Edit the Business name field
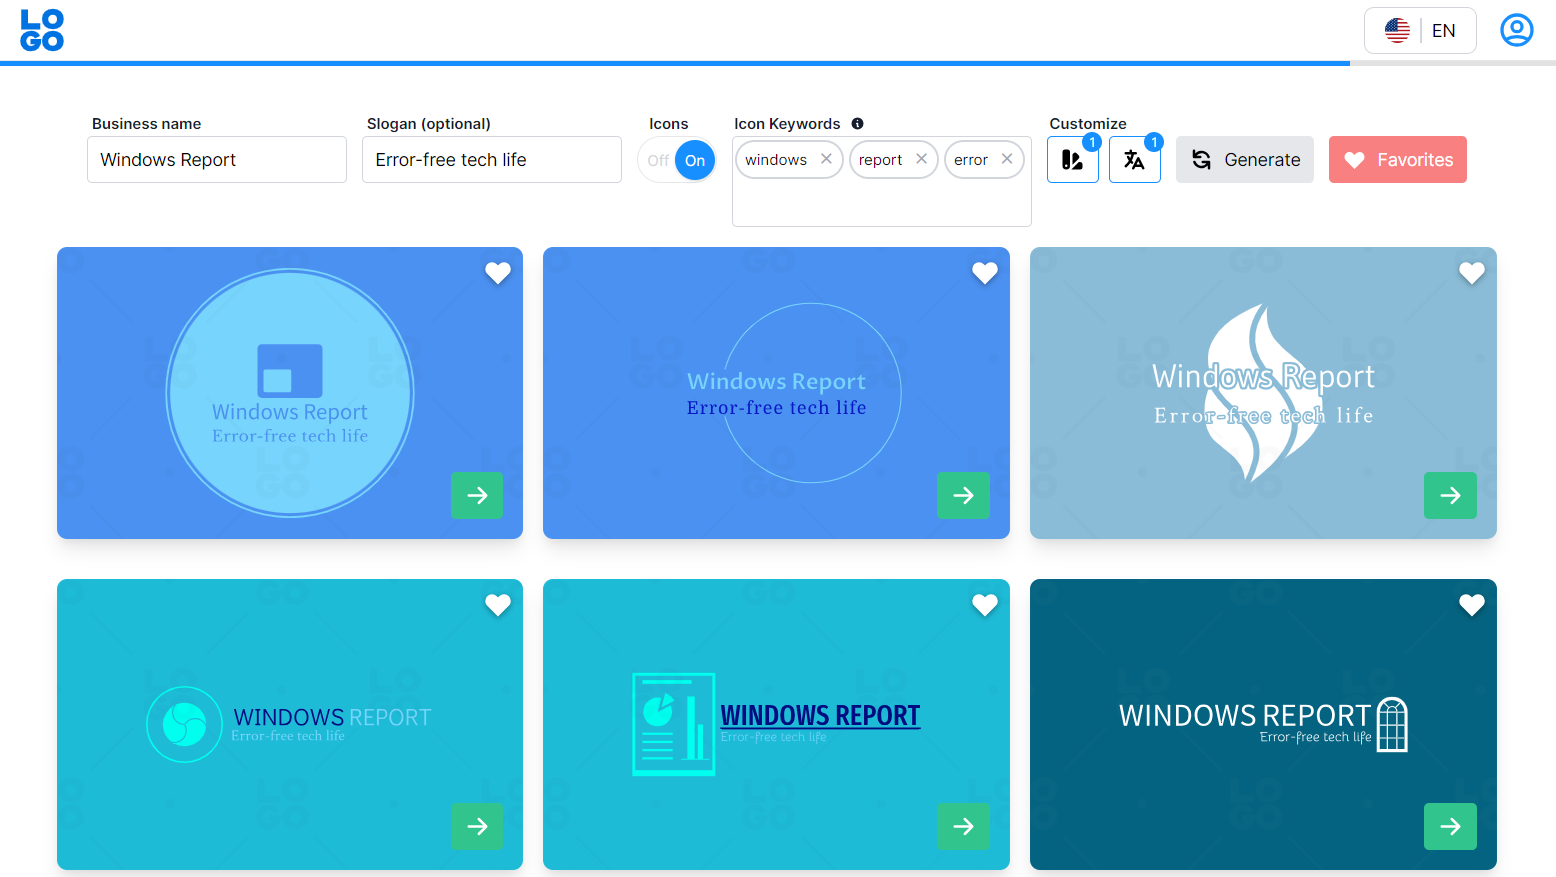This screenshot has height=877, width=1556. [x=216, y=159]
